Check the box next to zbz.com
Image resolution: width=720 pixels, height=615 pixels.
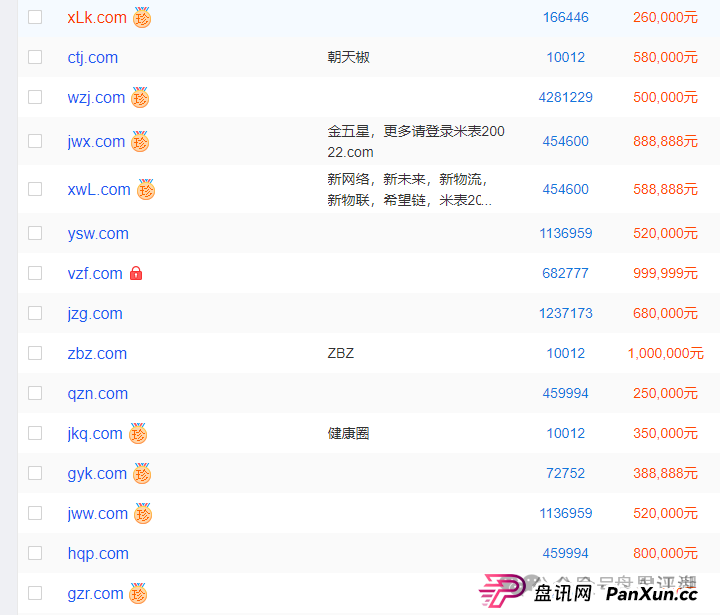35,353
